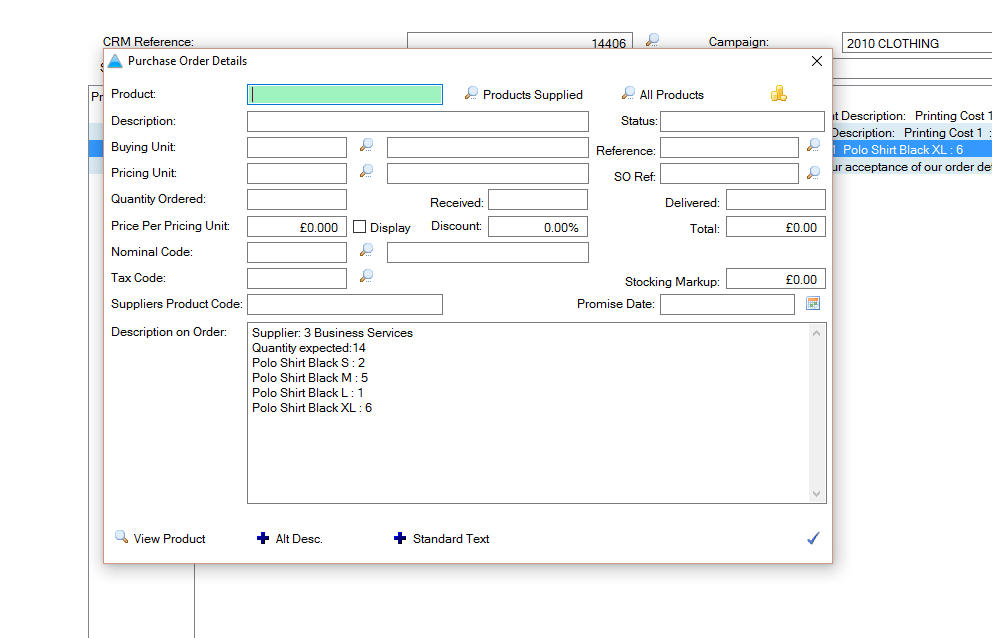Click the Stocking Markup field
Image resolution: width=992 pixels, height=638 pixels.
776,278
